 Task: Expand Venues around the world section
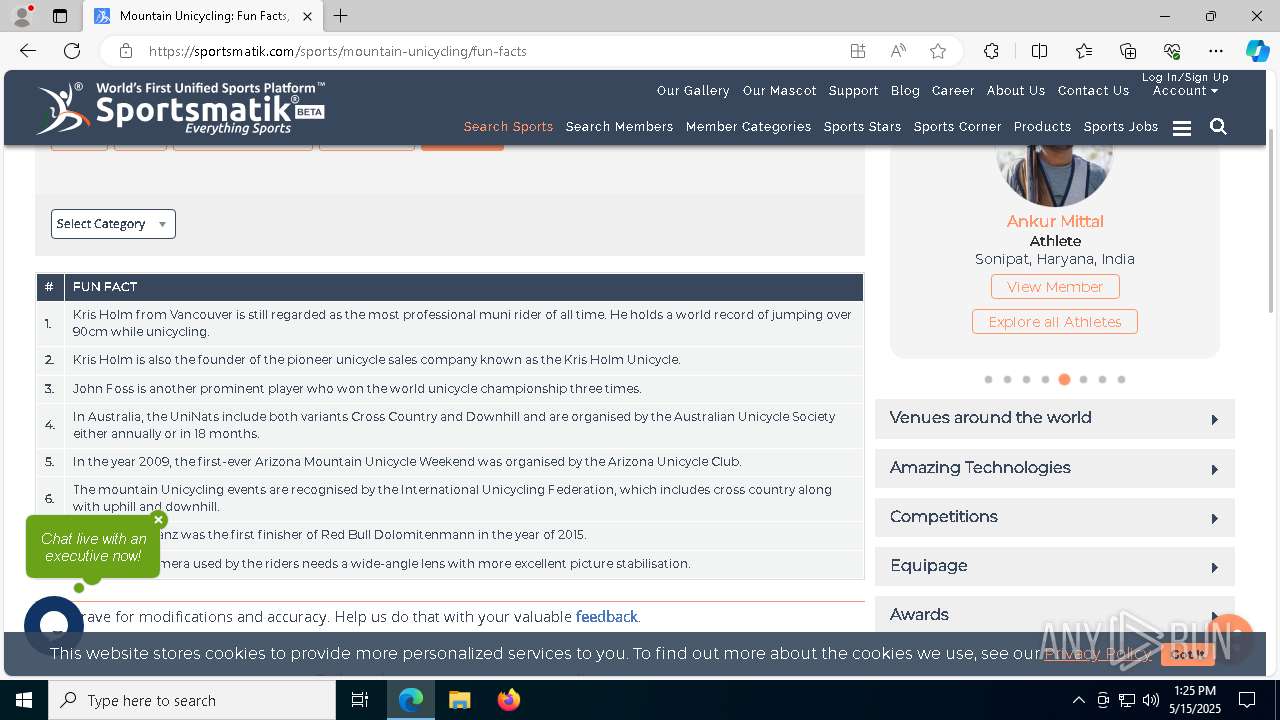tap(1055, 418)
